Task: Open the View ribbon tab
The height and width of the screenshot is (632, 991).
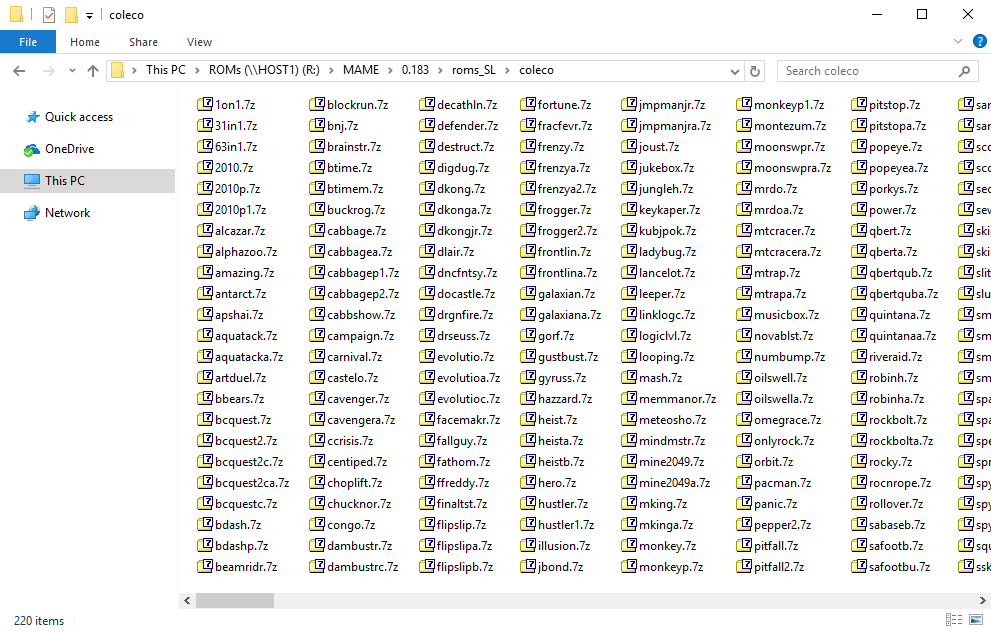Action: [x=199, y=42]
